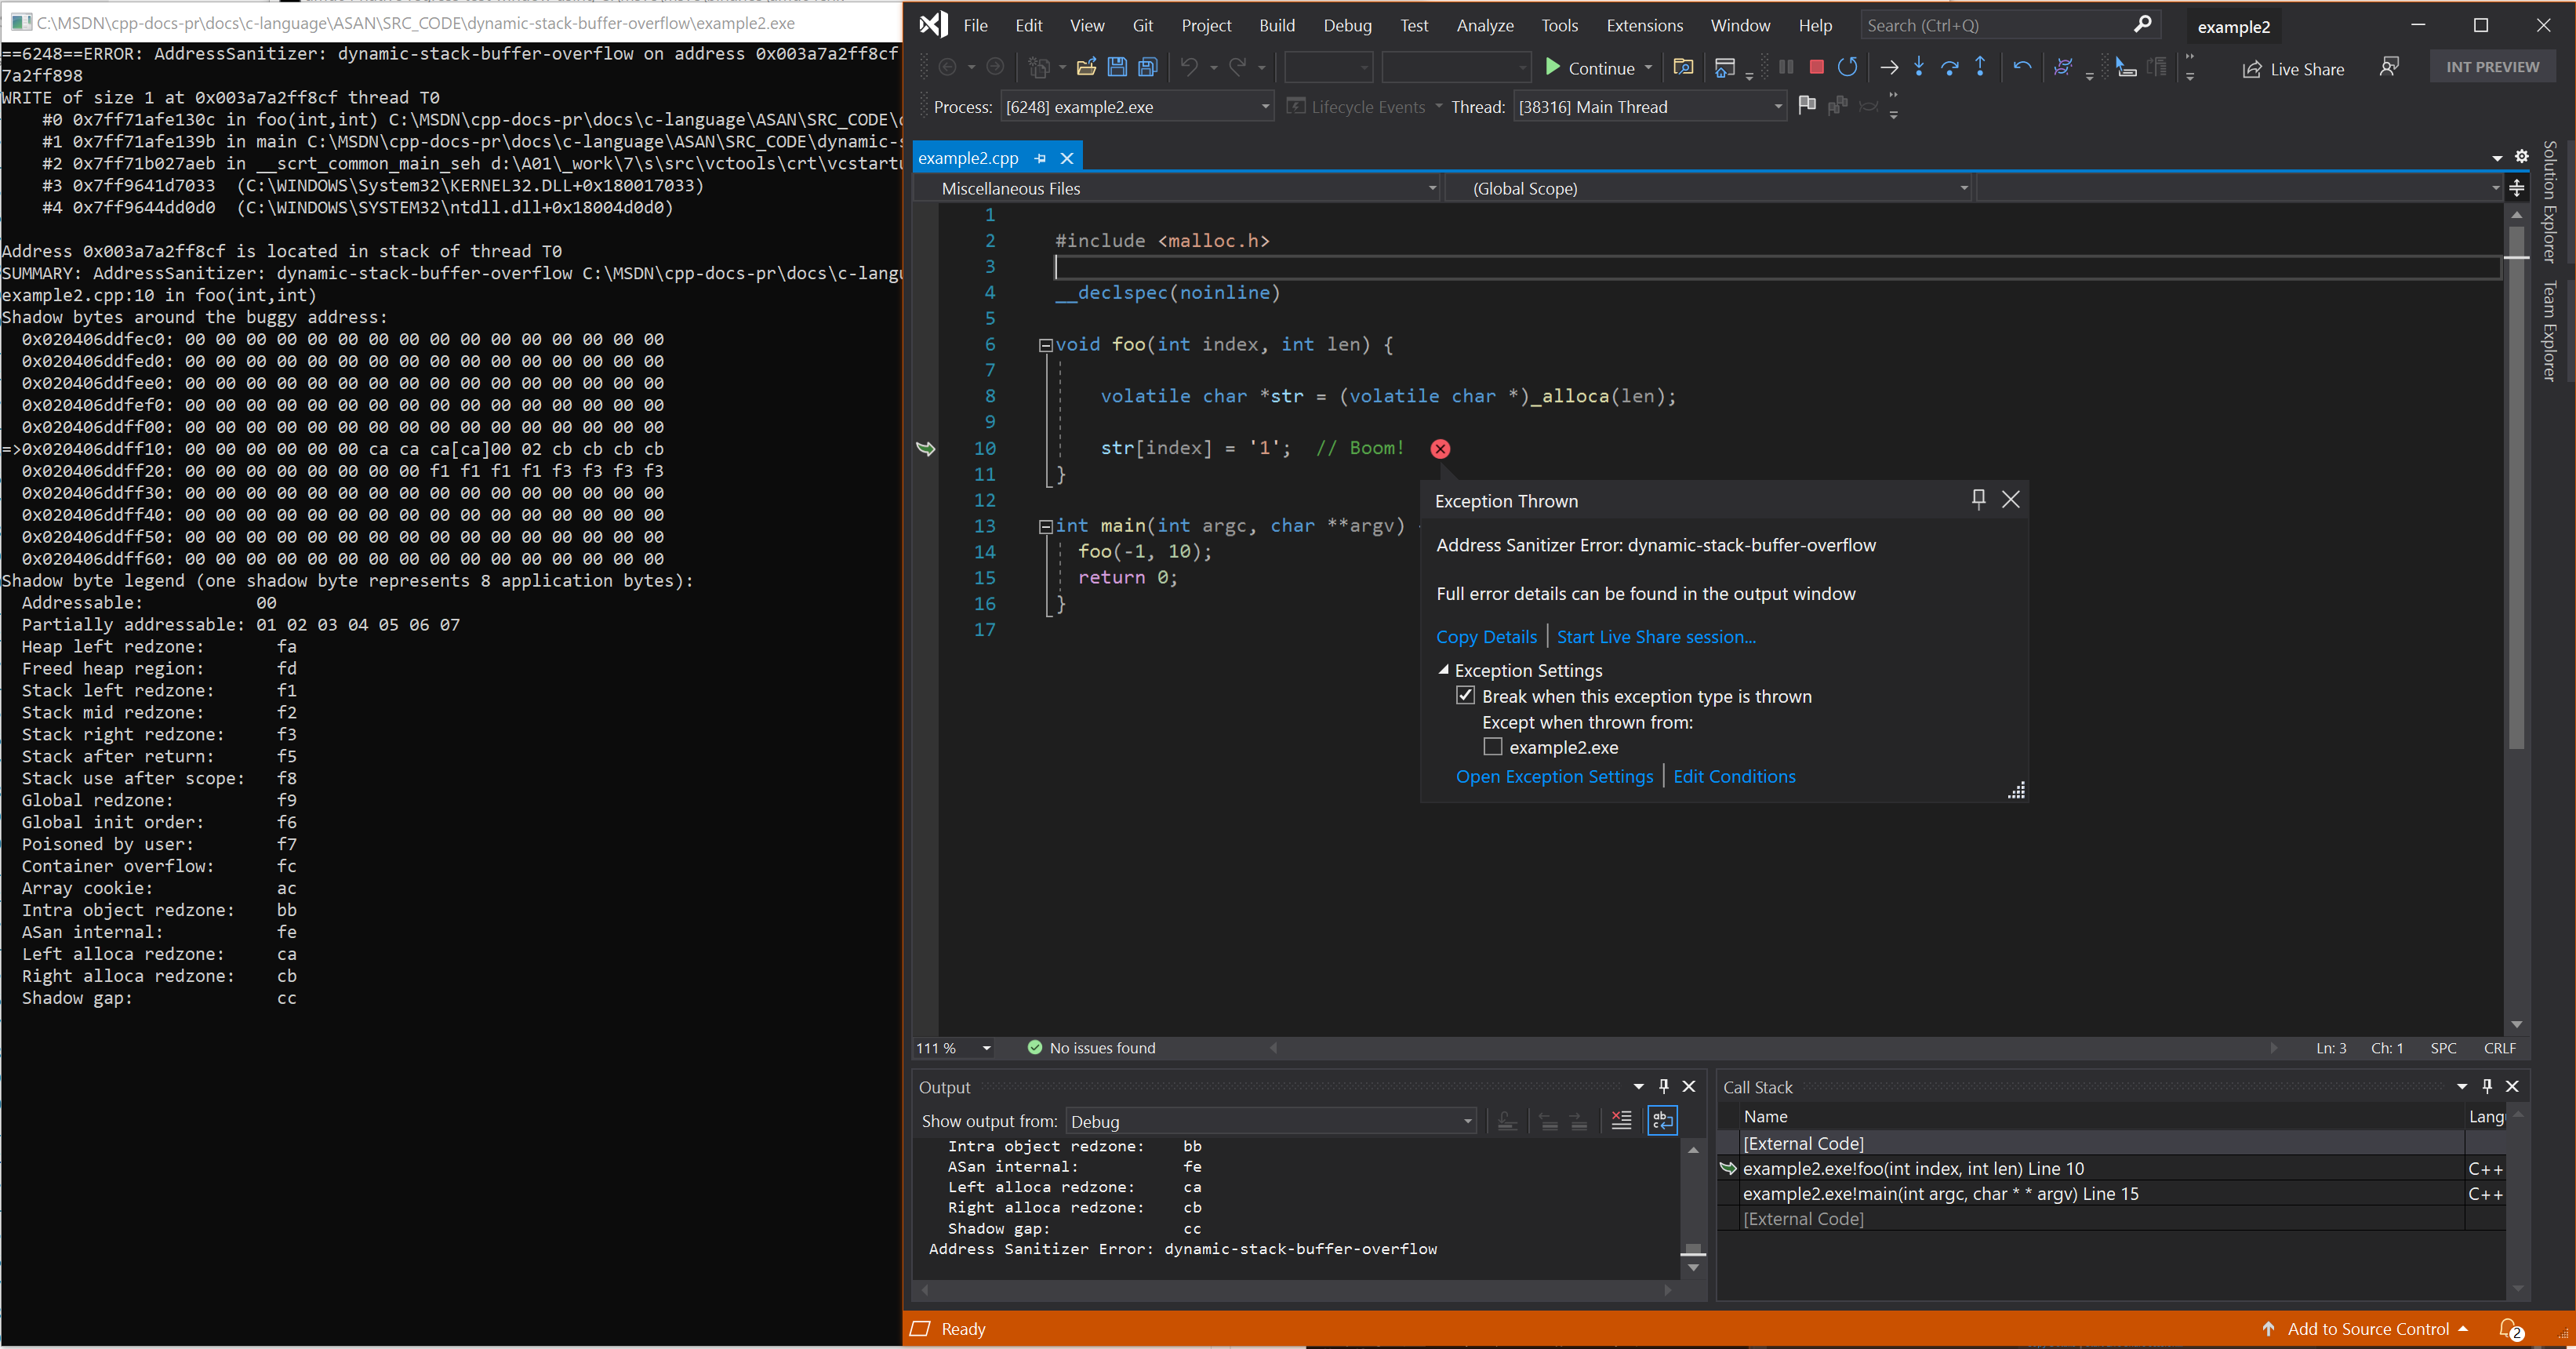Click the pin/dock icon in Exception dialog

[1978, 499]
